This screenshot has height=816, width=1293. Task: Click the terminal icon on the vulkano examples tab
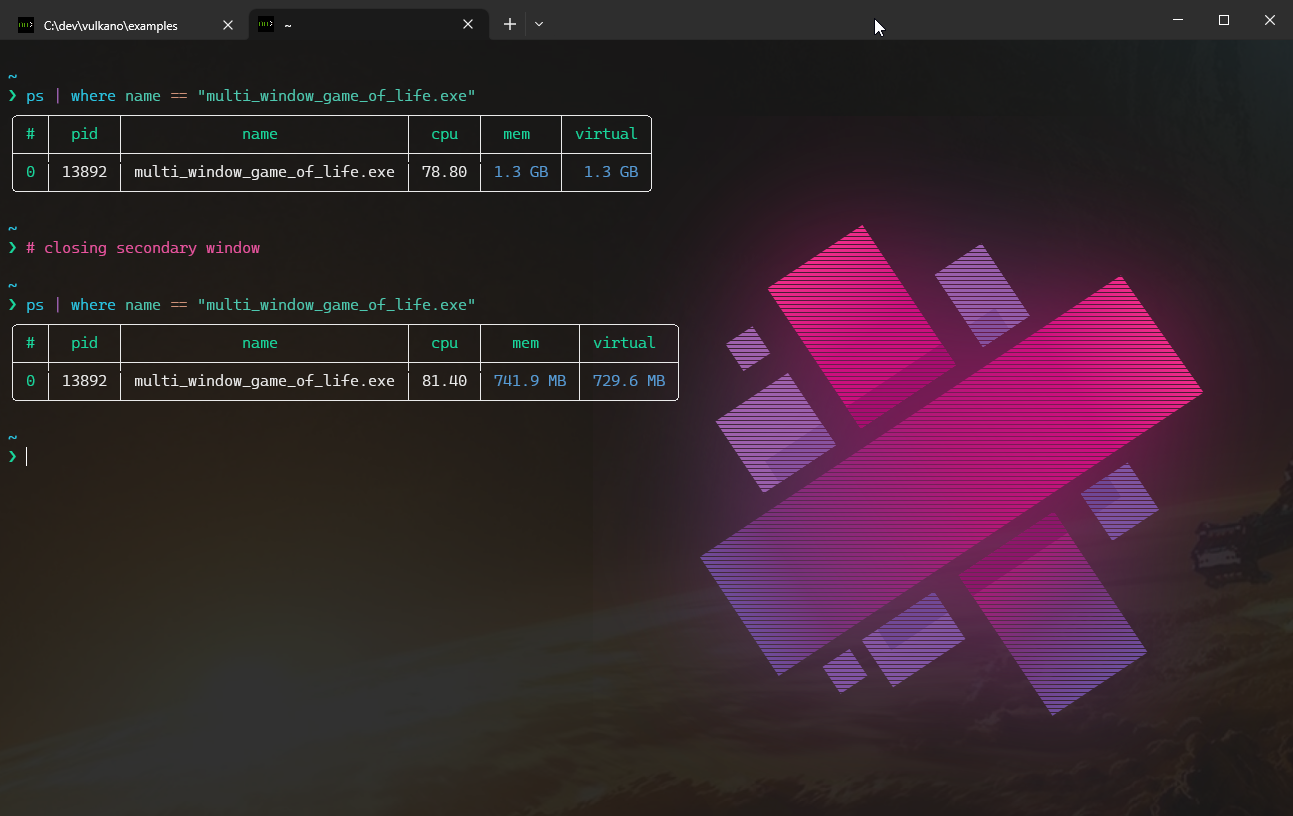(x=25, y=23)
